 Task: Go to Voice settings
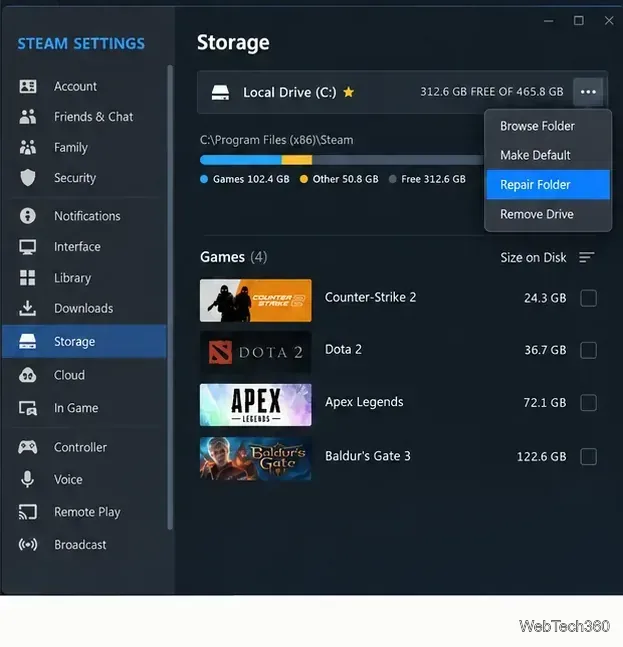coord(85,479)
